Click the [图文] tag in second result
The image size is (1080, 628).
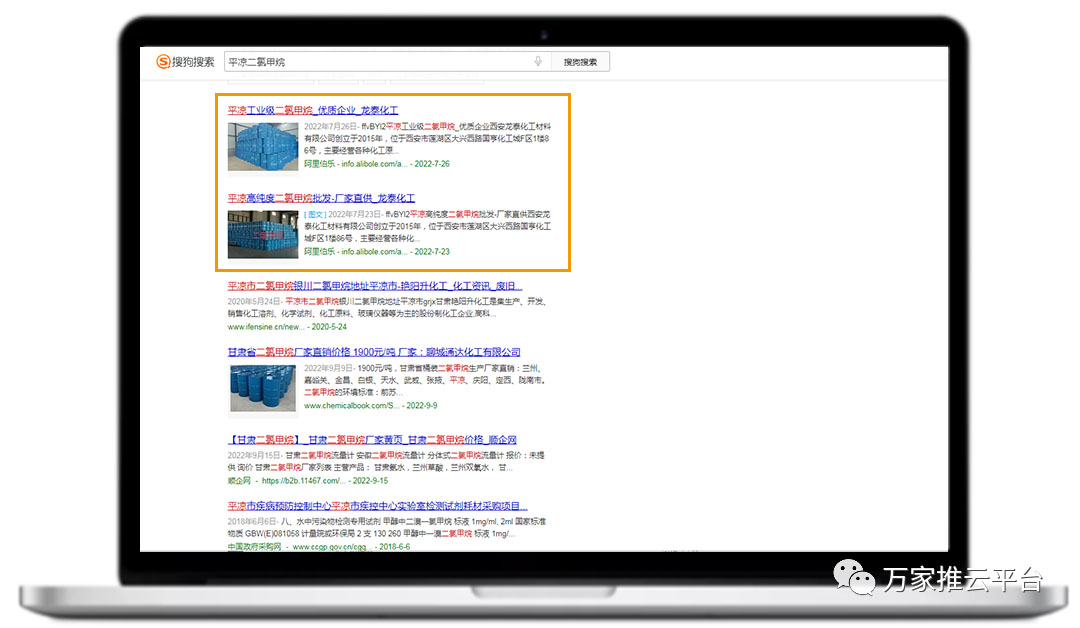pyautogui.click(x=314, y=214)
